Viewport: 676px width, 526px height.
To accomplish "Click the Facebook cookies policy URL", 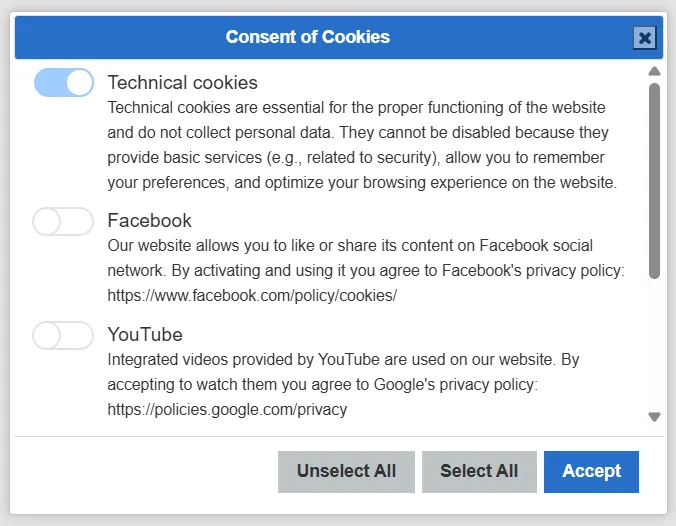I will 252,296.
